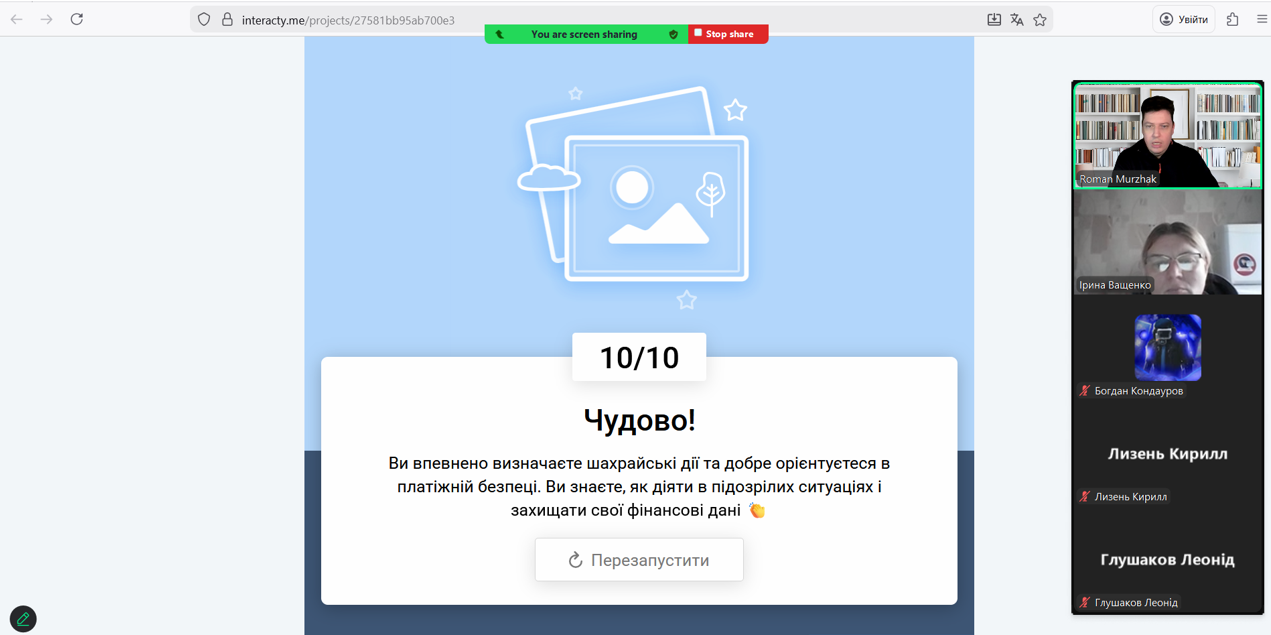Screen dimensions: 1271x635
Task: Click the interacty.me address bar URL
Action: 348,20
